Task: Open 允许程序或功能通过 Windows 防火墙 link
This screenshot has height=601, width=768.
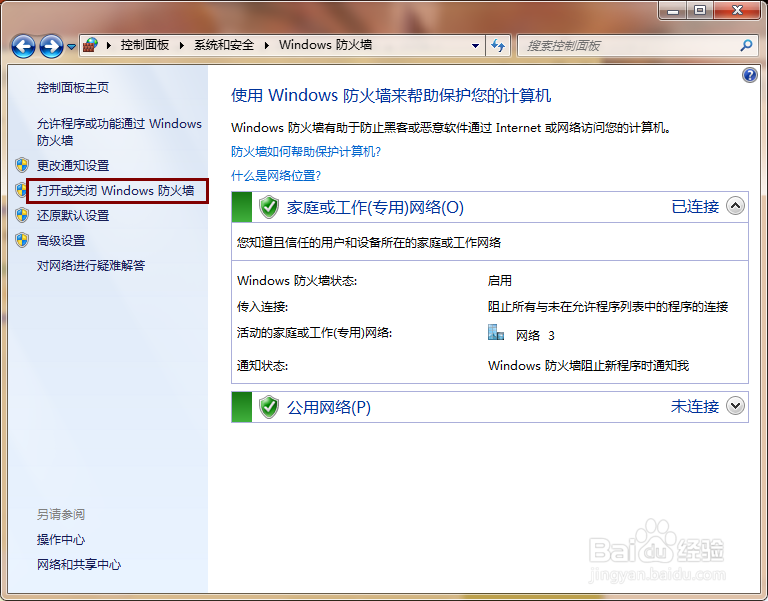Action: coord(119,132)
